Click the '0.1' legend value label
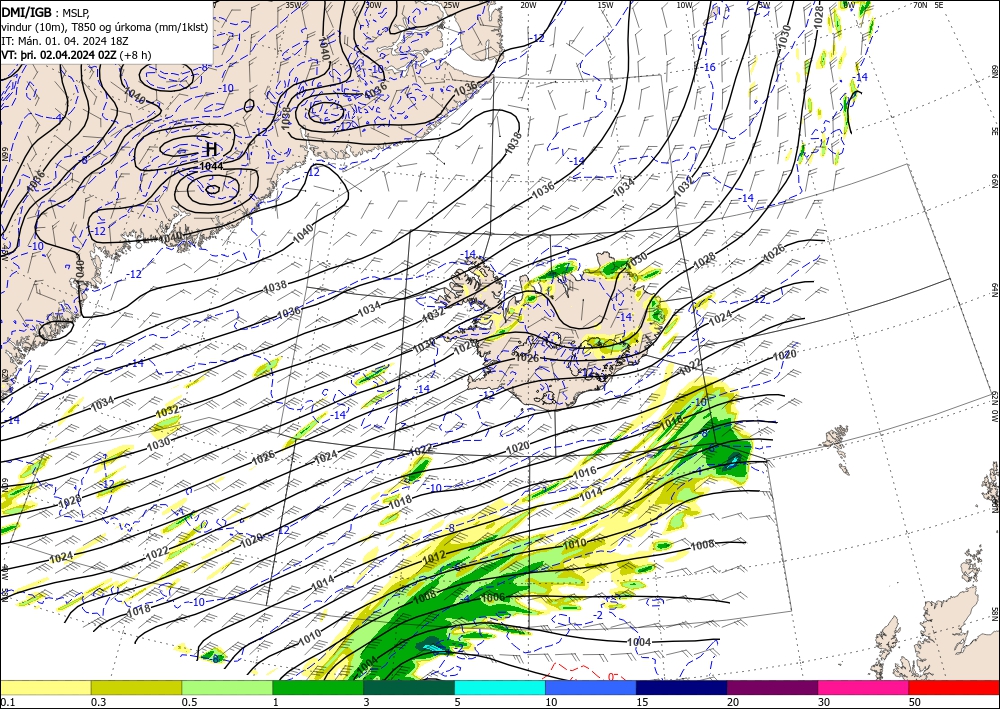1000x709 pixels. [7, 701]
